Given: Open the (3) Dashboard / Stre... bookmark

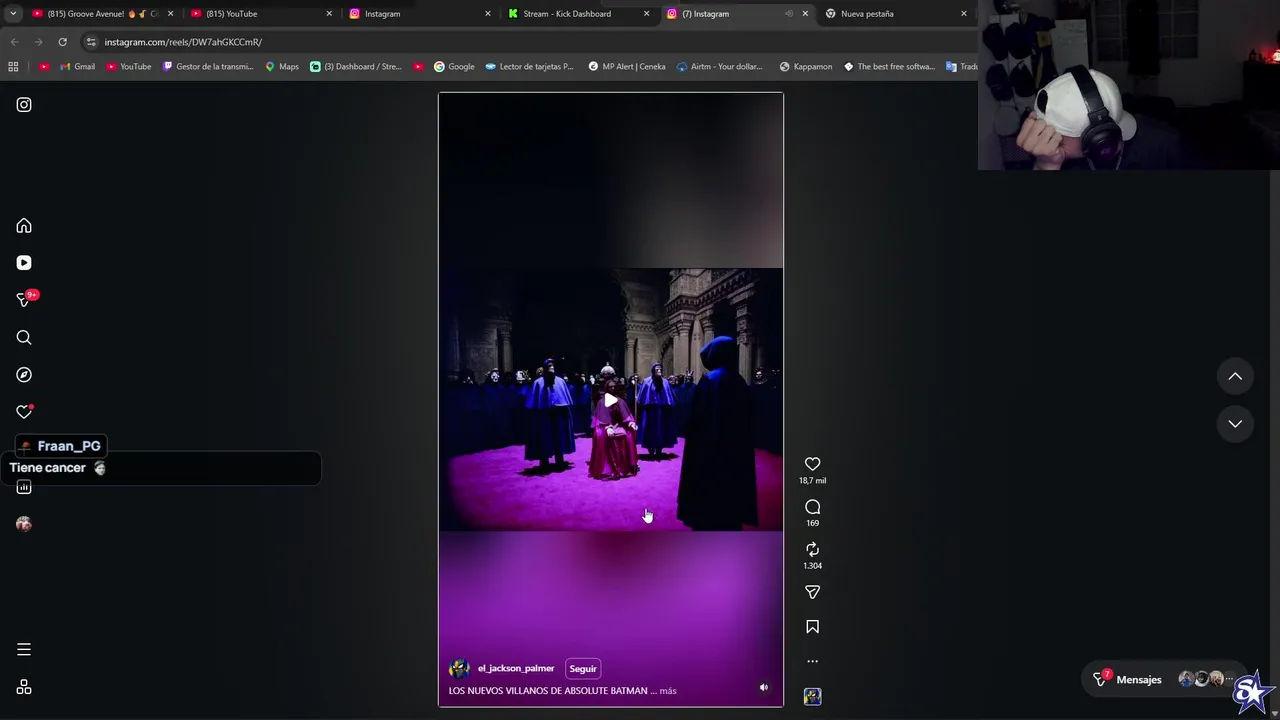Looking at the screenshot, I should tap(356, 67).
